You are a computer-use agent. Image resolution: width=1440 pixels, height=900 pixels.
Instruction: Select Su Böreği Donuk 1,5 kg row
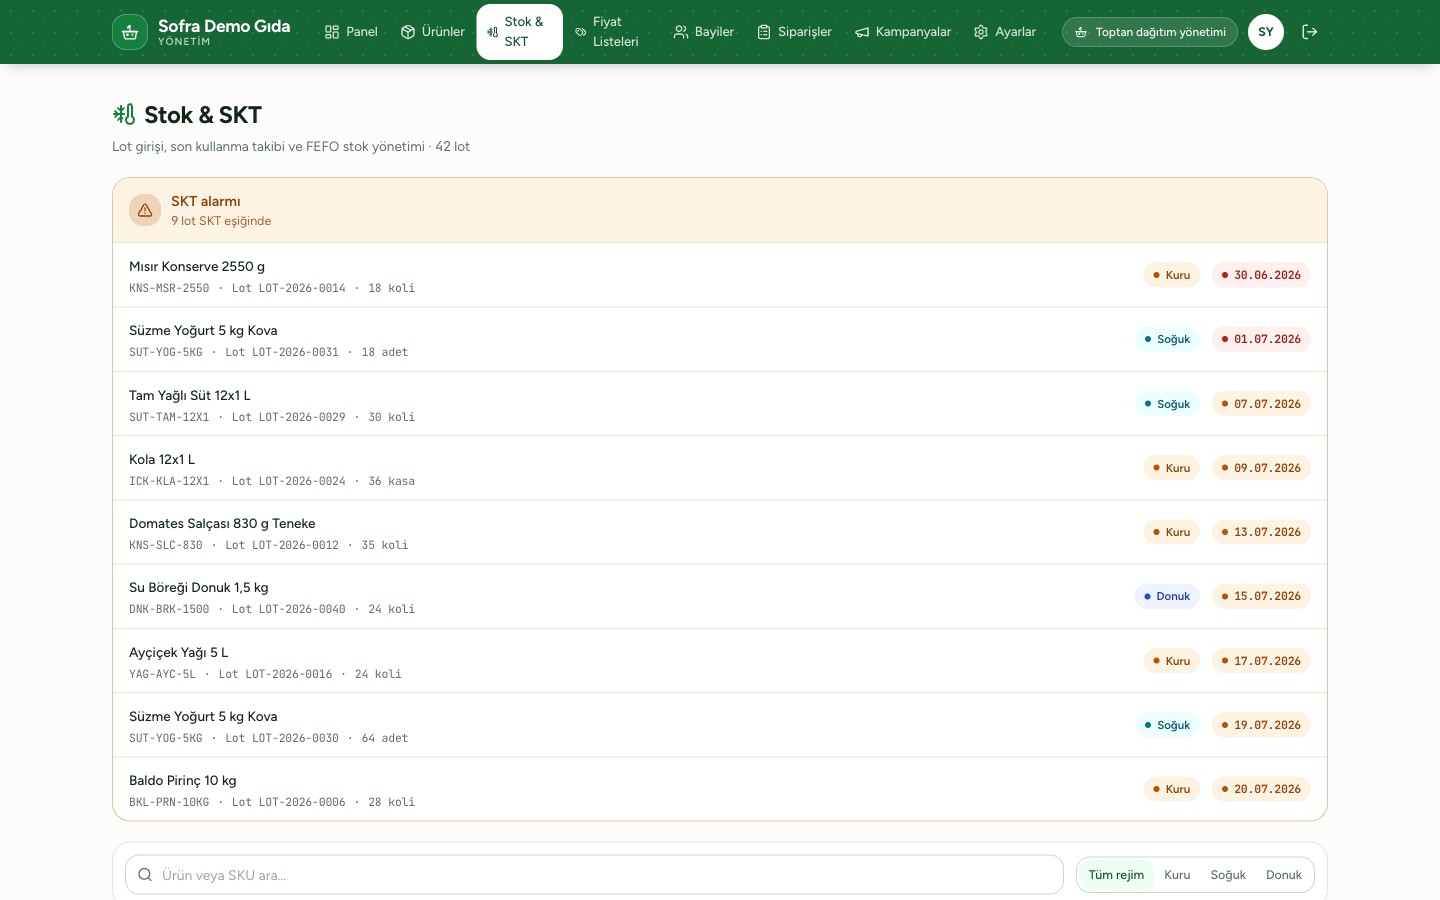pos(720,596)
